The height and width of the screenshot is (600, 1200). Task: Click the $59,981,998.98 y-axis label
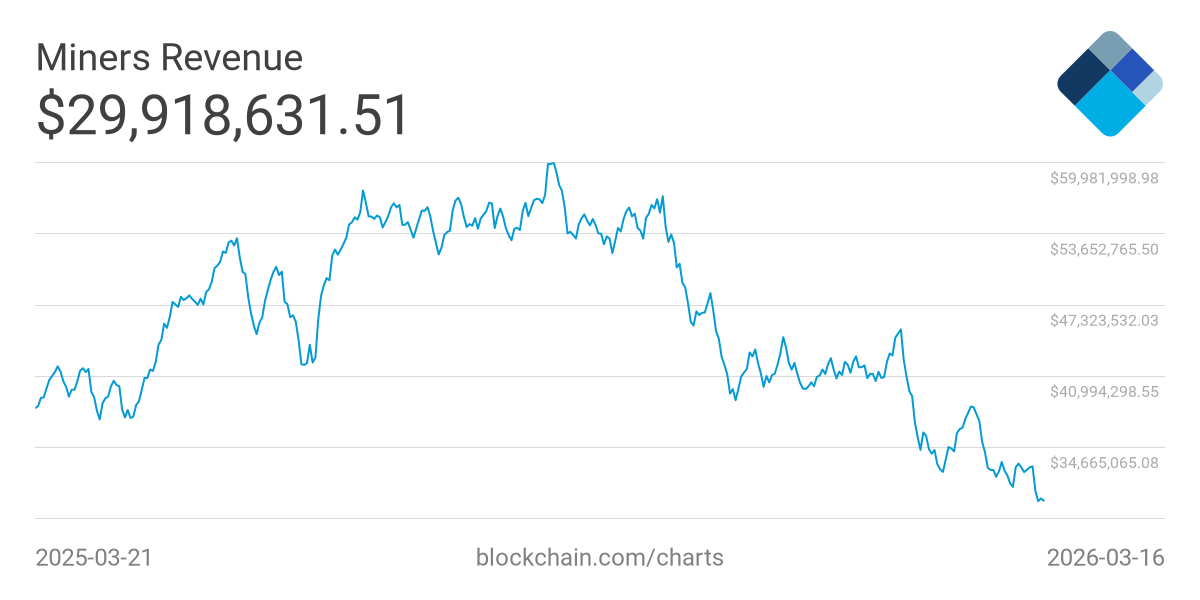[x=1104, y=178]
